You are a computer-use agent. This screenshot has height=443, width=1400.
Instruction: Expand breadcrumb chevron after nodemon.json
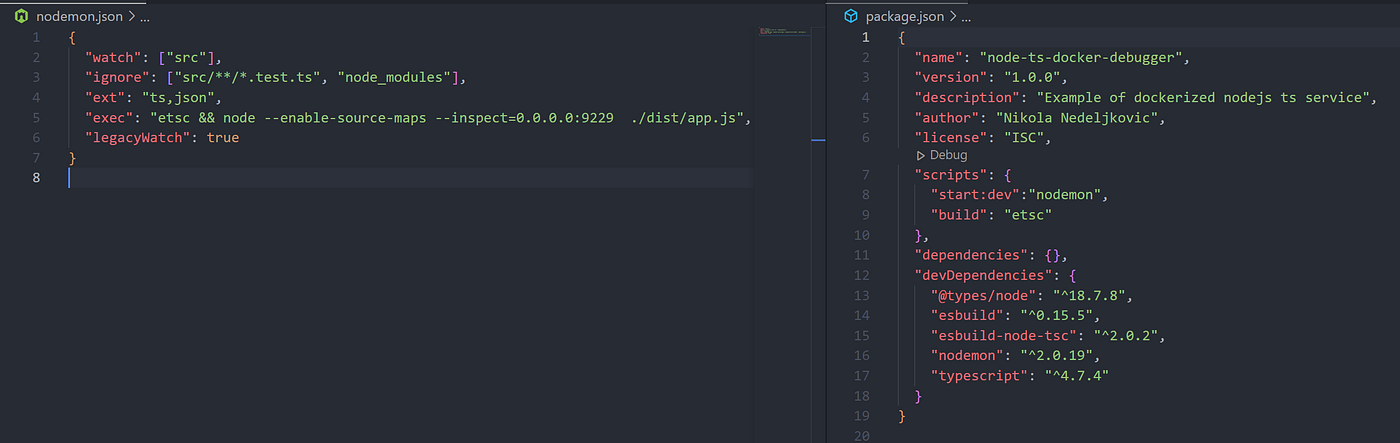coord(132,16)
